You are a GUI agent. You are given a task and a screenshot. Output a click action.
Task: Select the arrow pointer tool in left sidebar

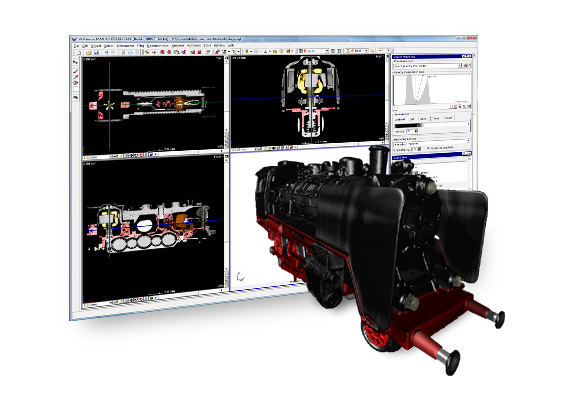(x=75, y=63)
